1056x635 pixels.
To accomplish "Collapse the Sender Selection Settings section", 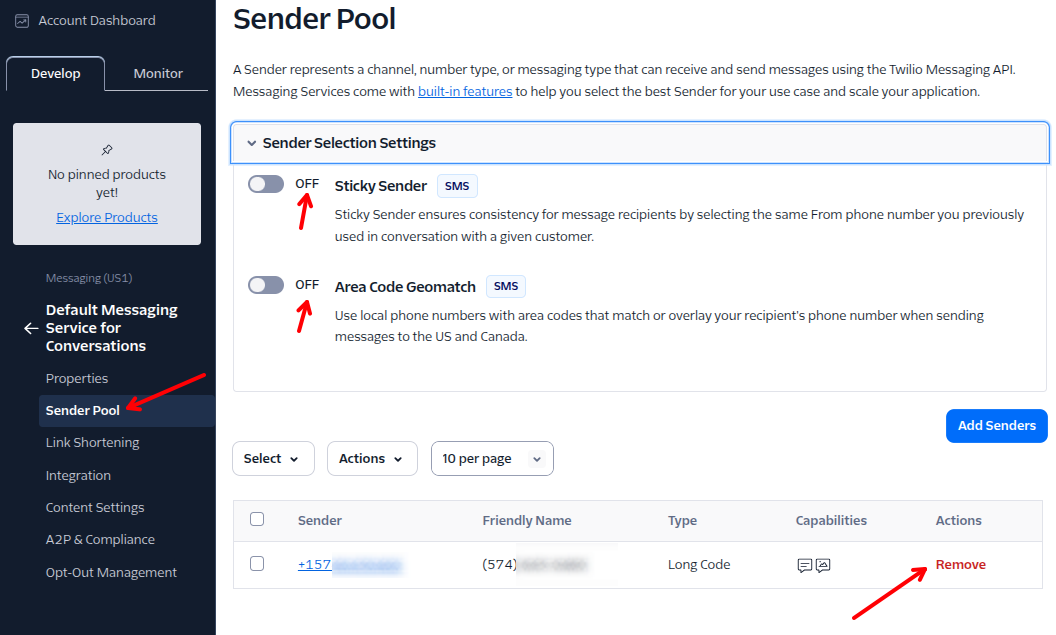I will [251, 142].
